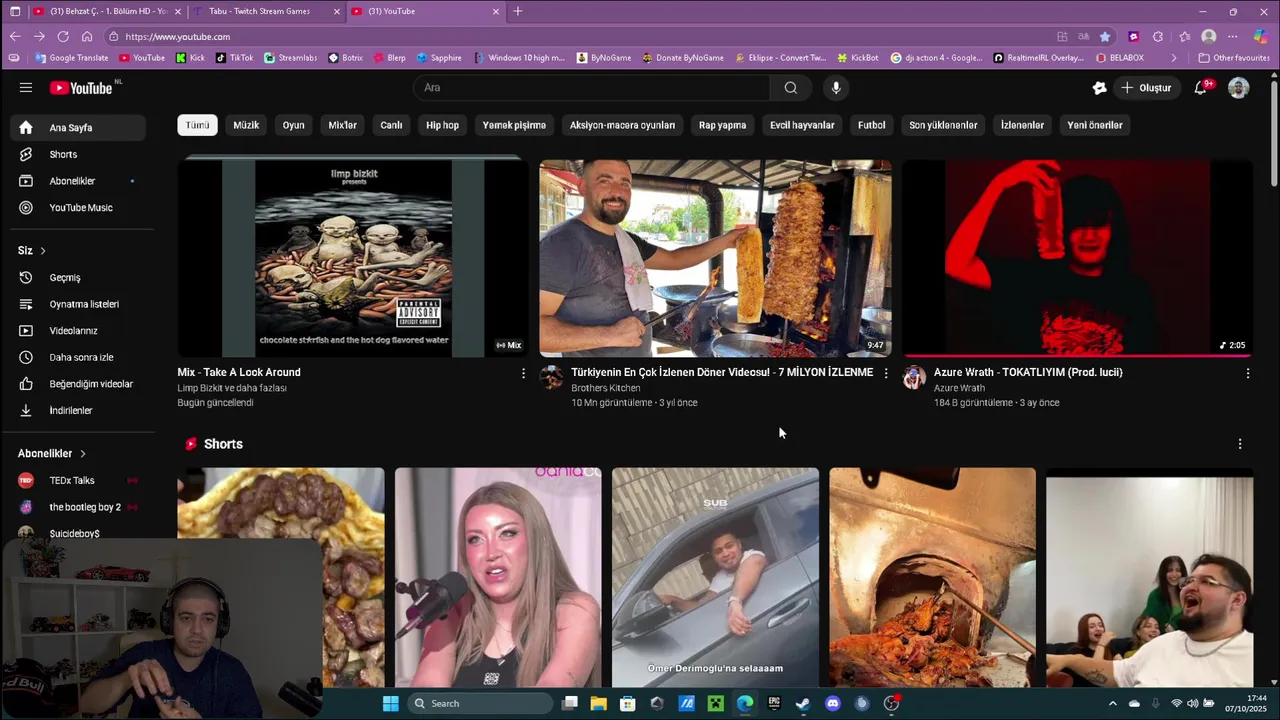Screen dimensions: 1280x720
Task: Open Beğendiğim videolar list
Action: [x=78, y=384]
